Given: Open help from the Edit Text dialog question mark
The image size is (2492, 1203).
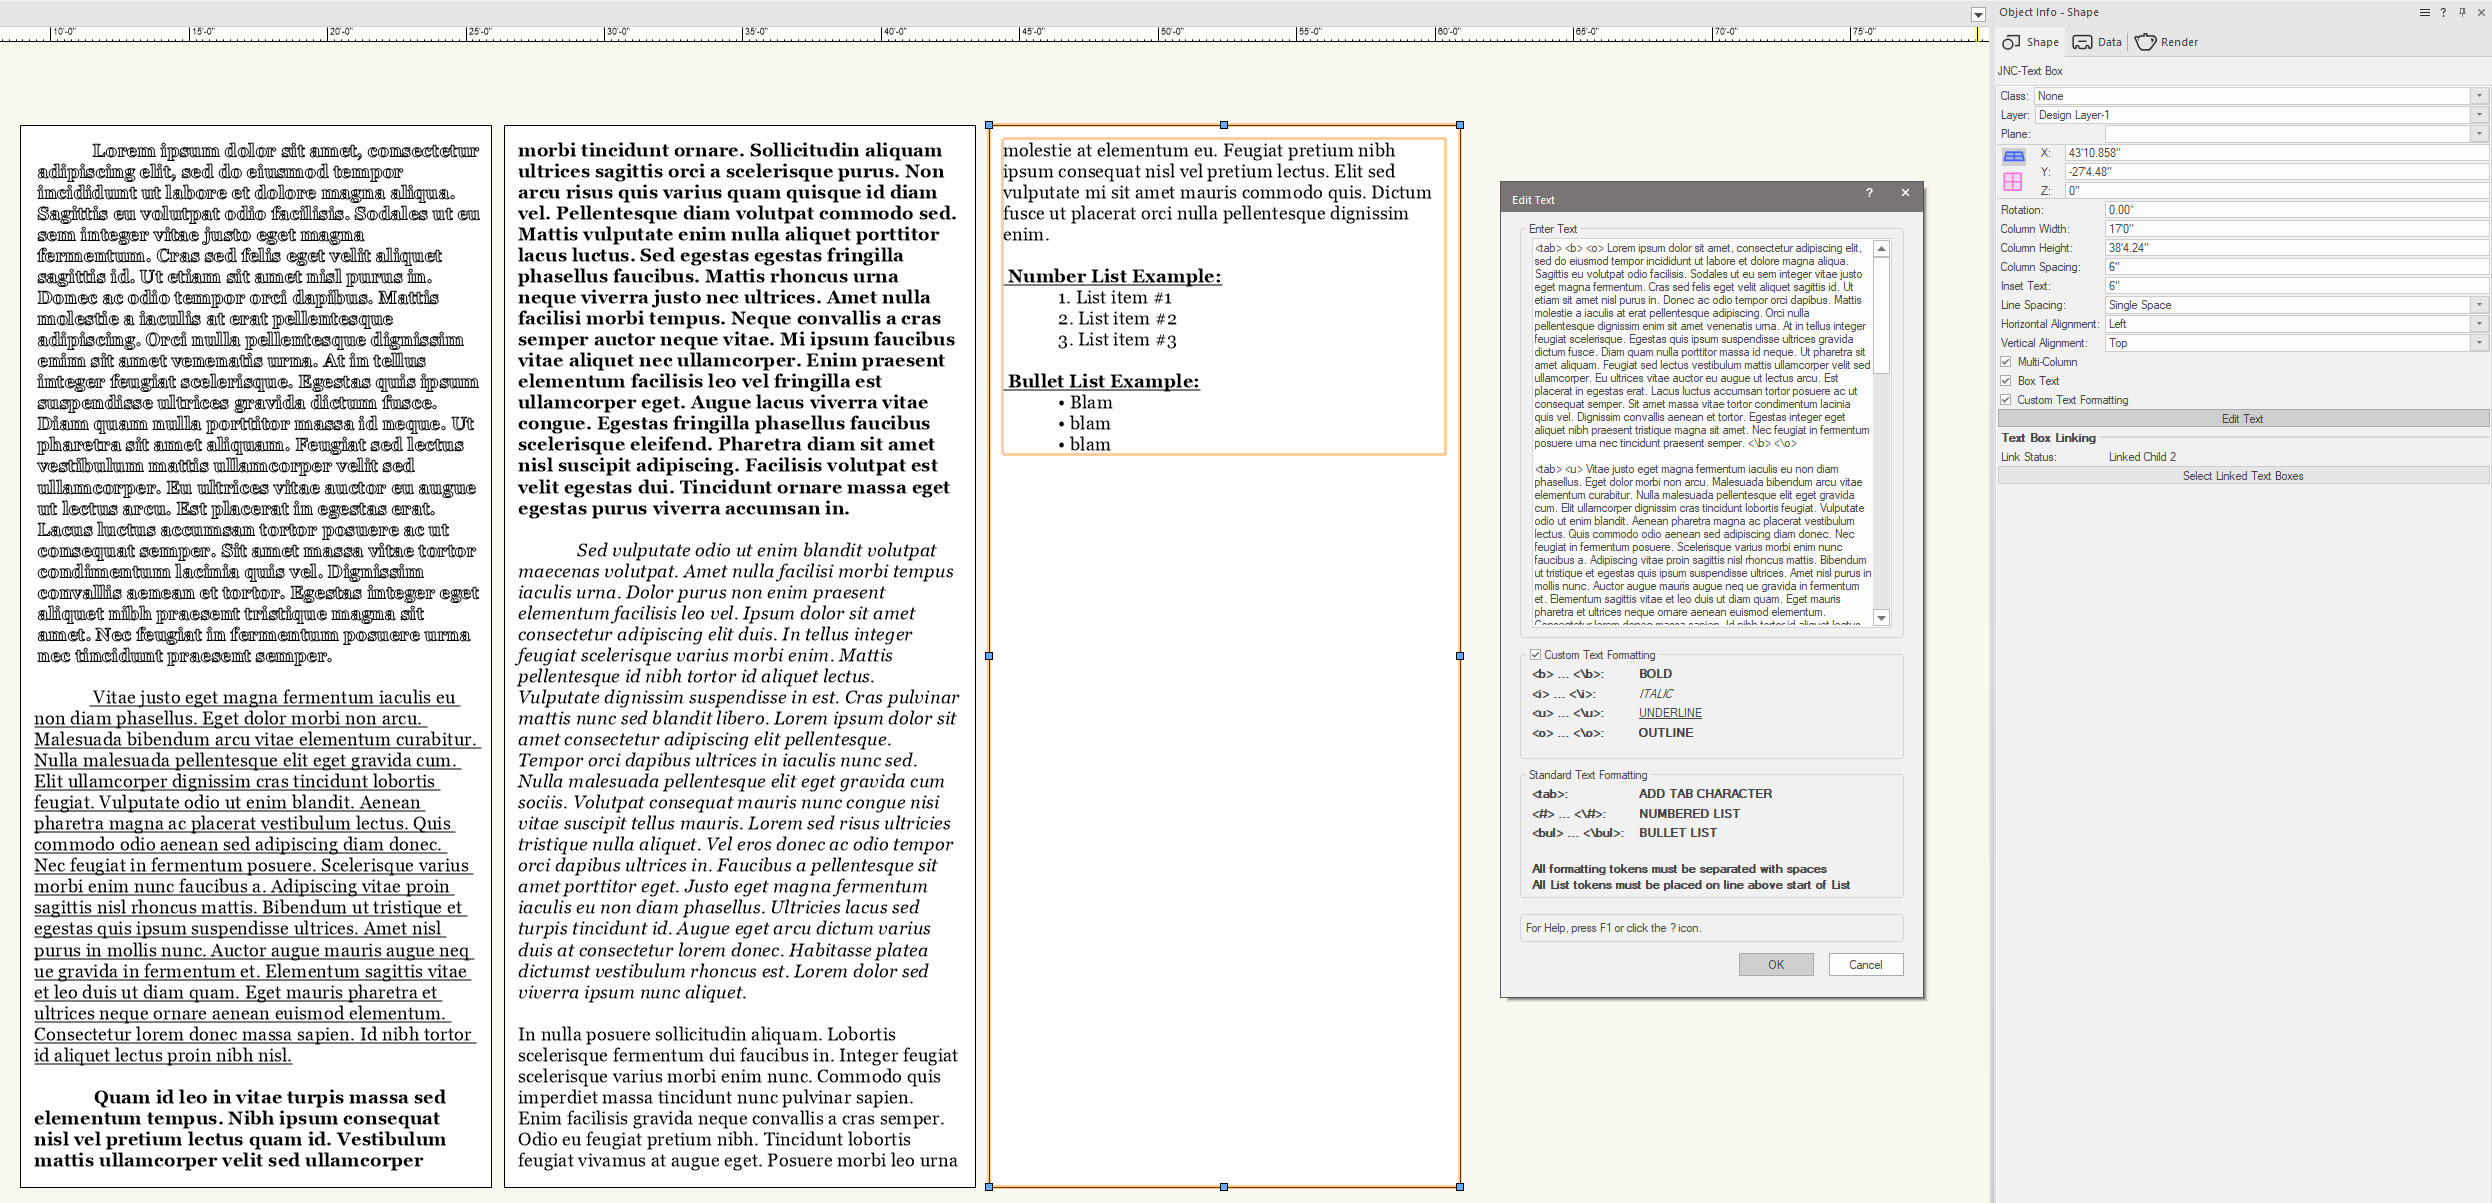Looking at the screenshot, I should [1869, 193].
